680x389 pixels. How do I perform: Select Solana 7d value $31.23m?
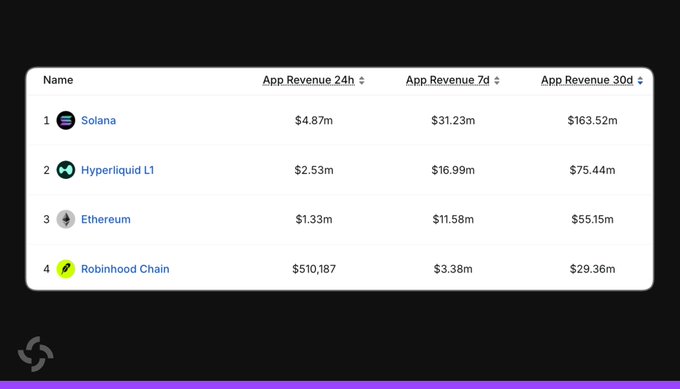[x=453, y=121]
